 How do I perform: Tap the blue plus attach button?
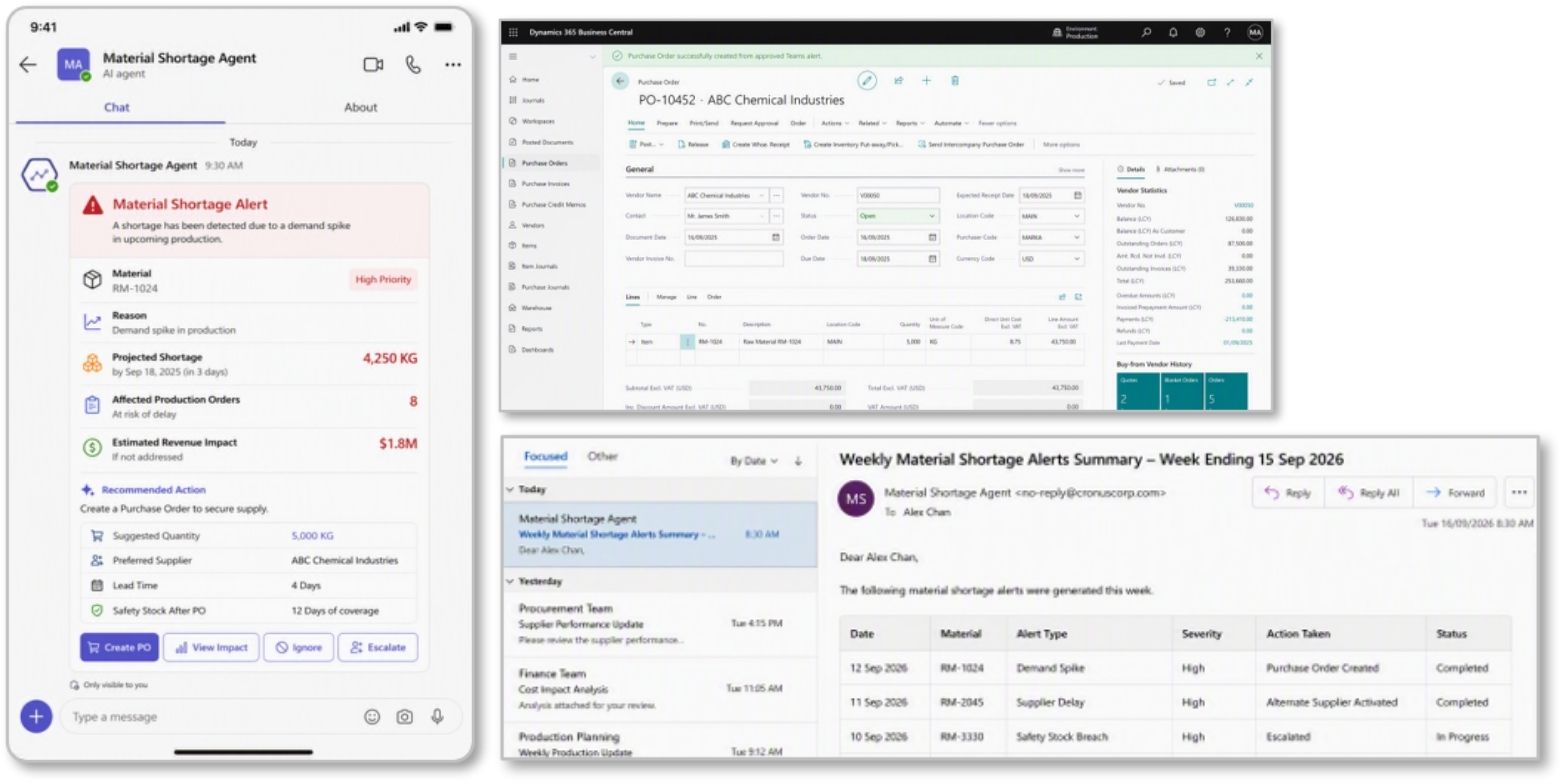click(36, 716)
